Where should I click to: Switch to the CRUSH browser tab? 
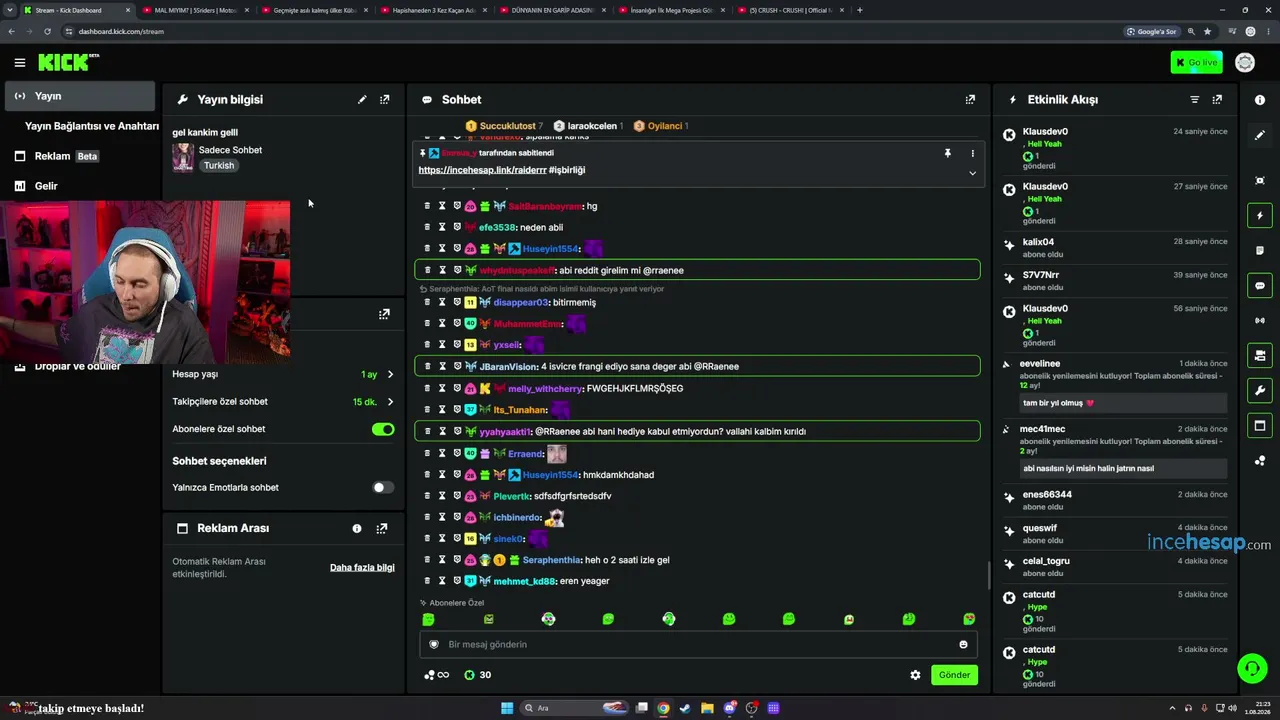click(790, 10)
